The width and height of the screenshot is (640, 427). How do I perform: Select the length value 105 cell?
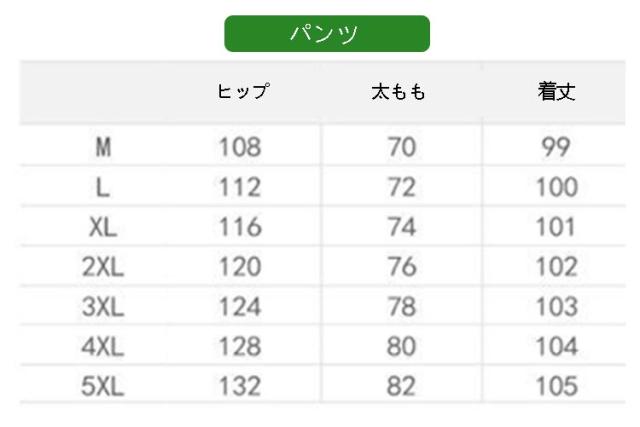tap(556, 385)
